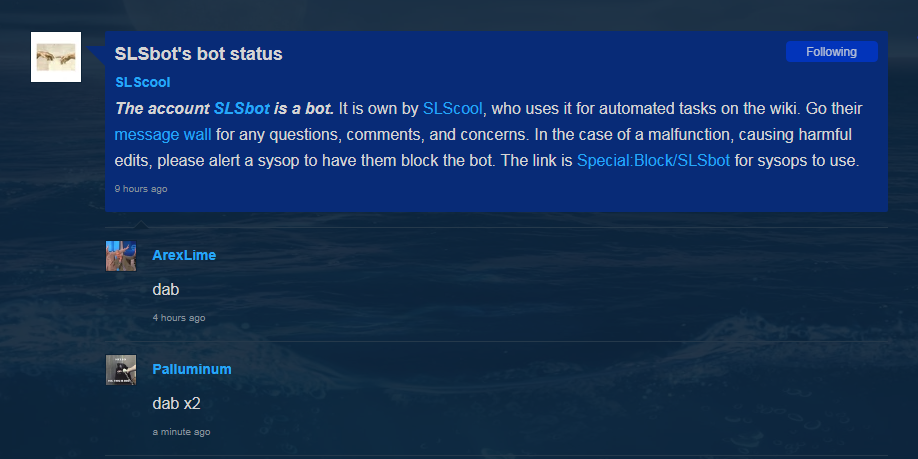The image size is (918, 459).
Task: Open the thread title SLSbot's bot status
Action: pos(198,54)
